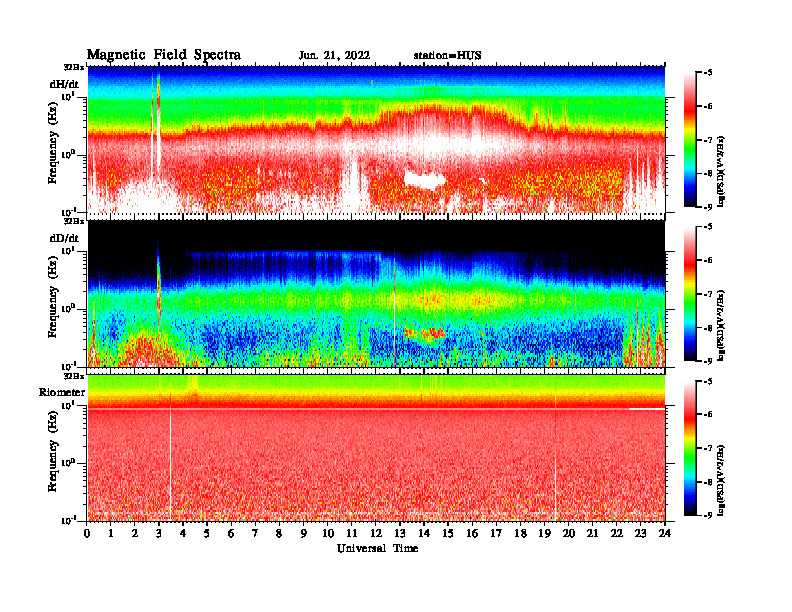Click the log(PSD) label beside dH/dt color scale

click(721, 170)
